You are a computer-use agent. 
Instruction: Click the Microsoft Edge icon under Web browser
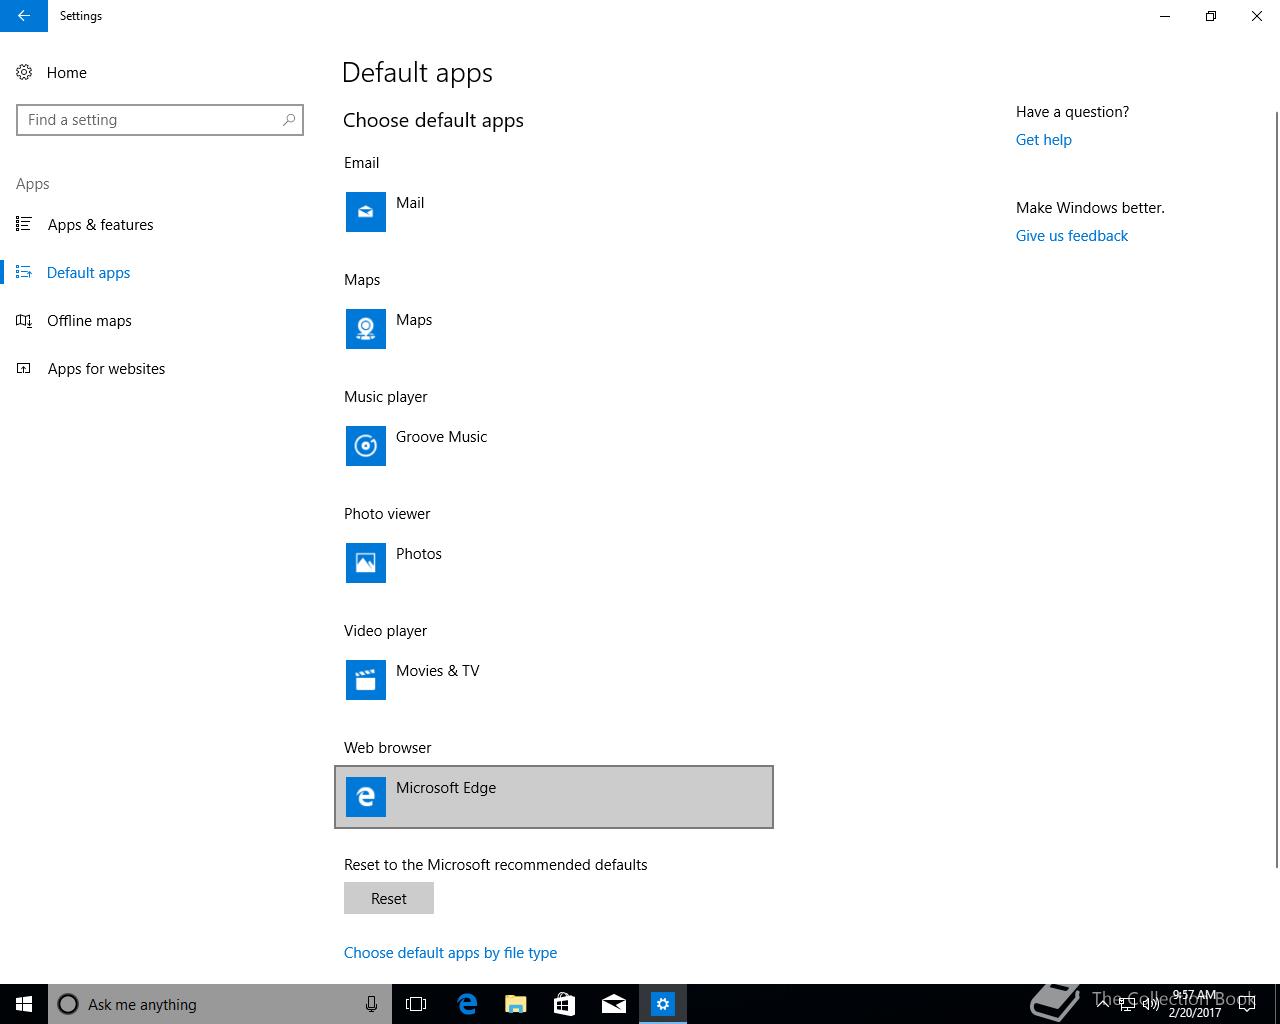pos(366,797)
